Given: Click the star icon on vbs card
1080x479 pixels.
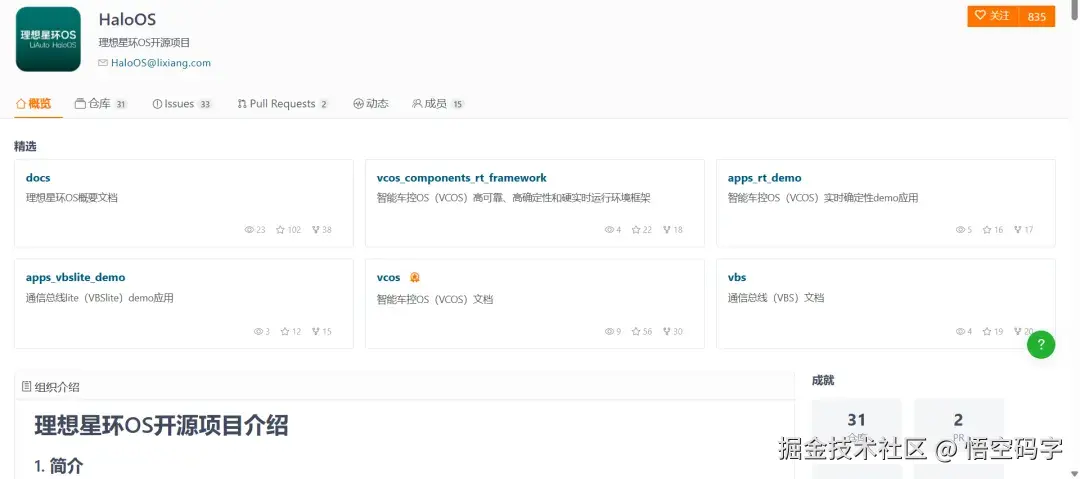Looking at the screenshot, I should coord(987,332).
